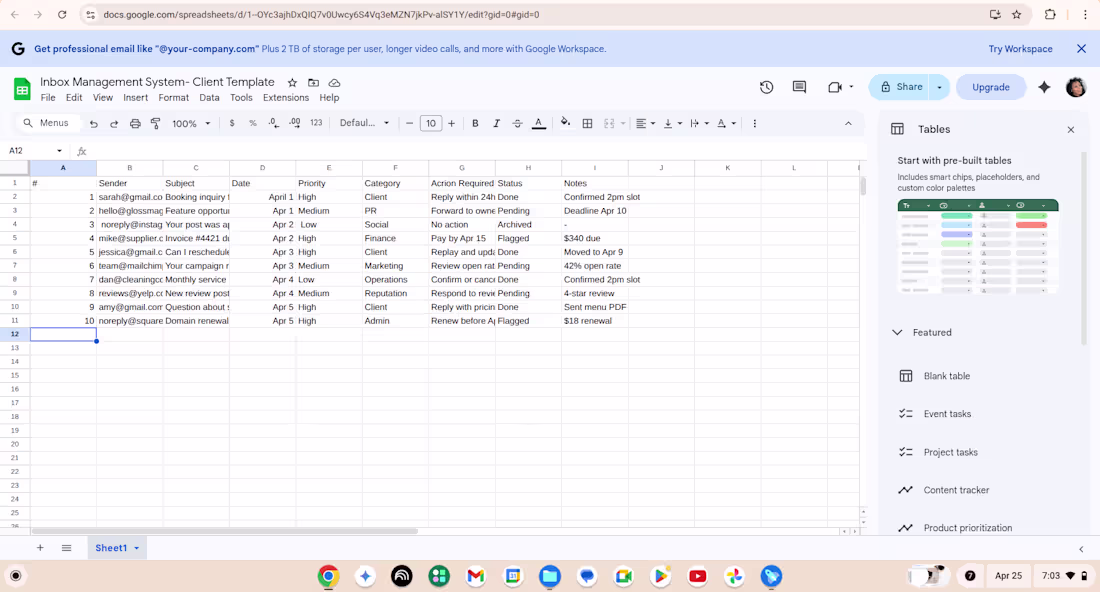This screenshot has height=592, width=1100.
Task: Select the Paint format tool
Action: [x=155, y=122]
